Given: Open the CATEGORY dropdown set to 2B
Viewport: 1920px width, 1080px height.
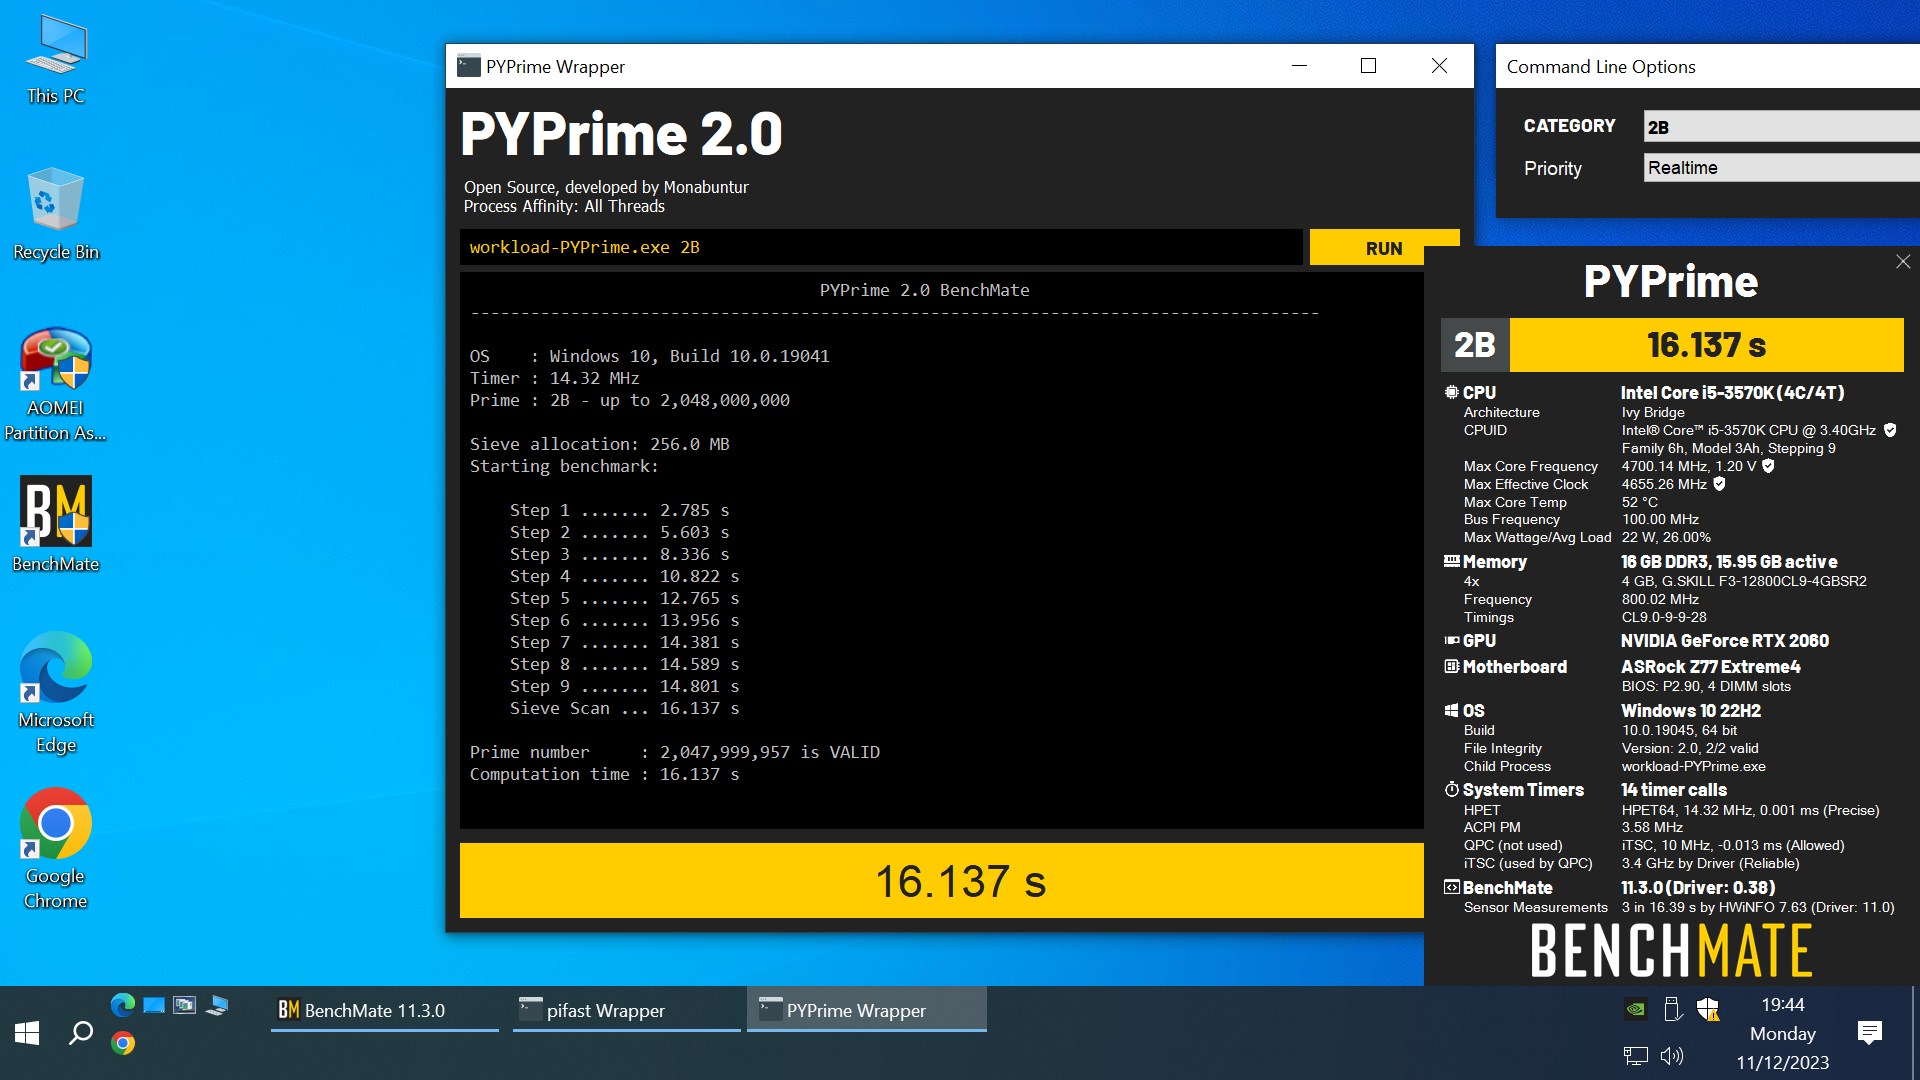Looking at the screenshot, I should click(x=1781, y=127).
